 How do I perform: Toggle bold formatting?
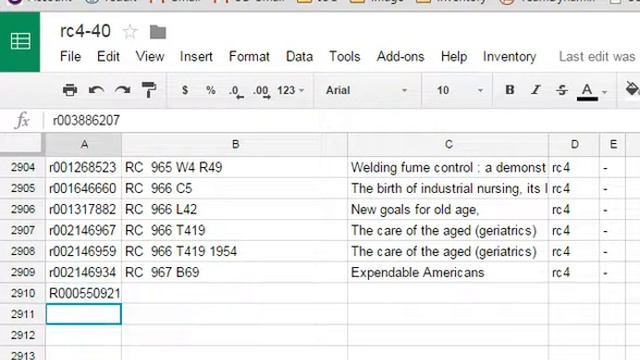[510, 90]
